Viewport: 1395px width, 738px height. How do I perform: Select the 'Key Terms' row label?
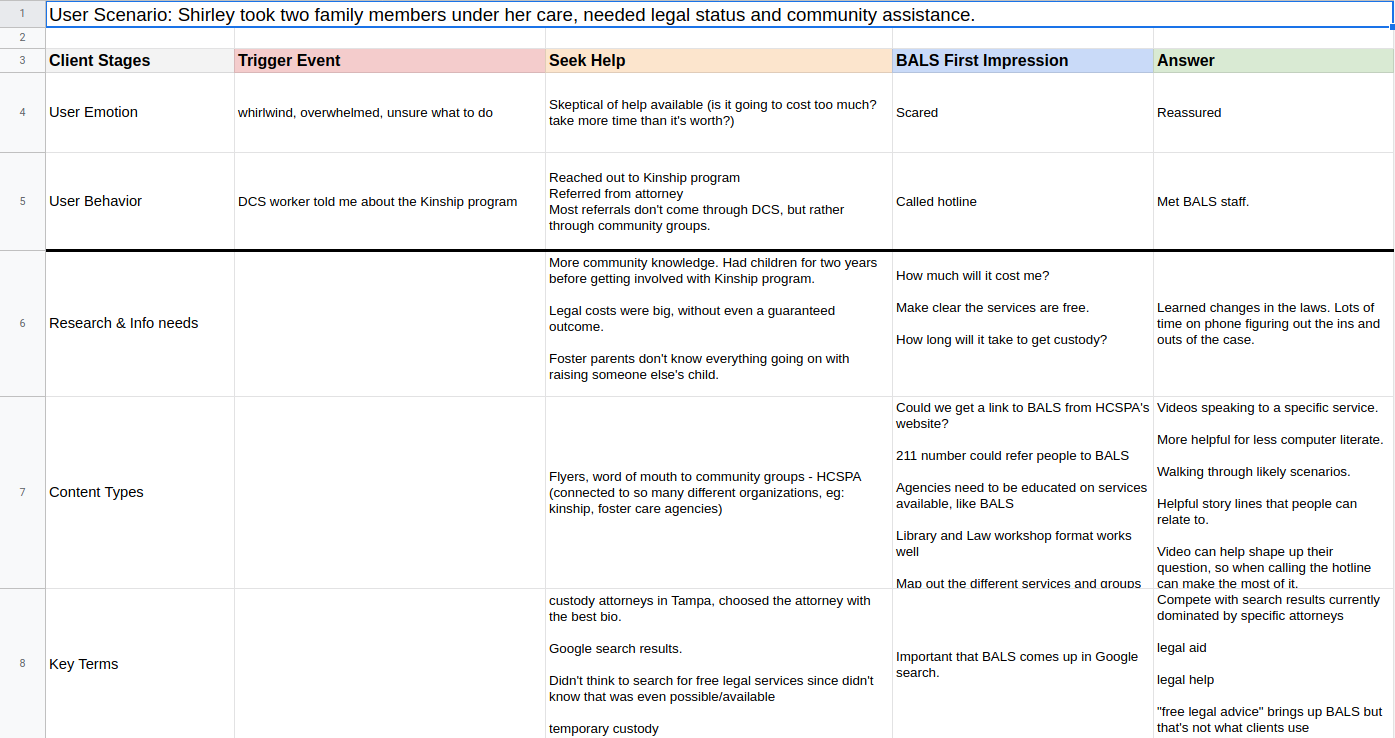click(x=140, y=664)
